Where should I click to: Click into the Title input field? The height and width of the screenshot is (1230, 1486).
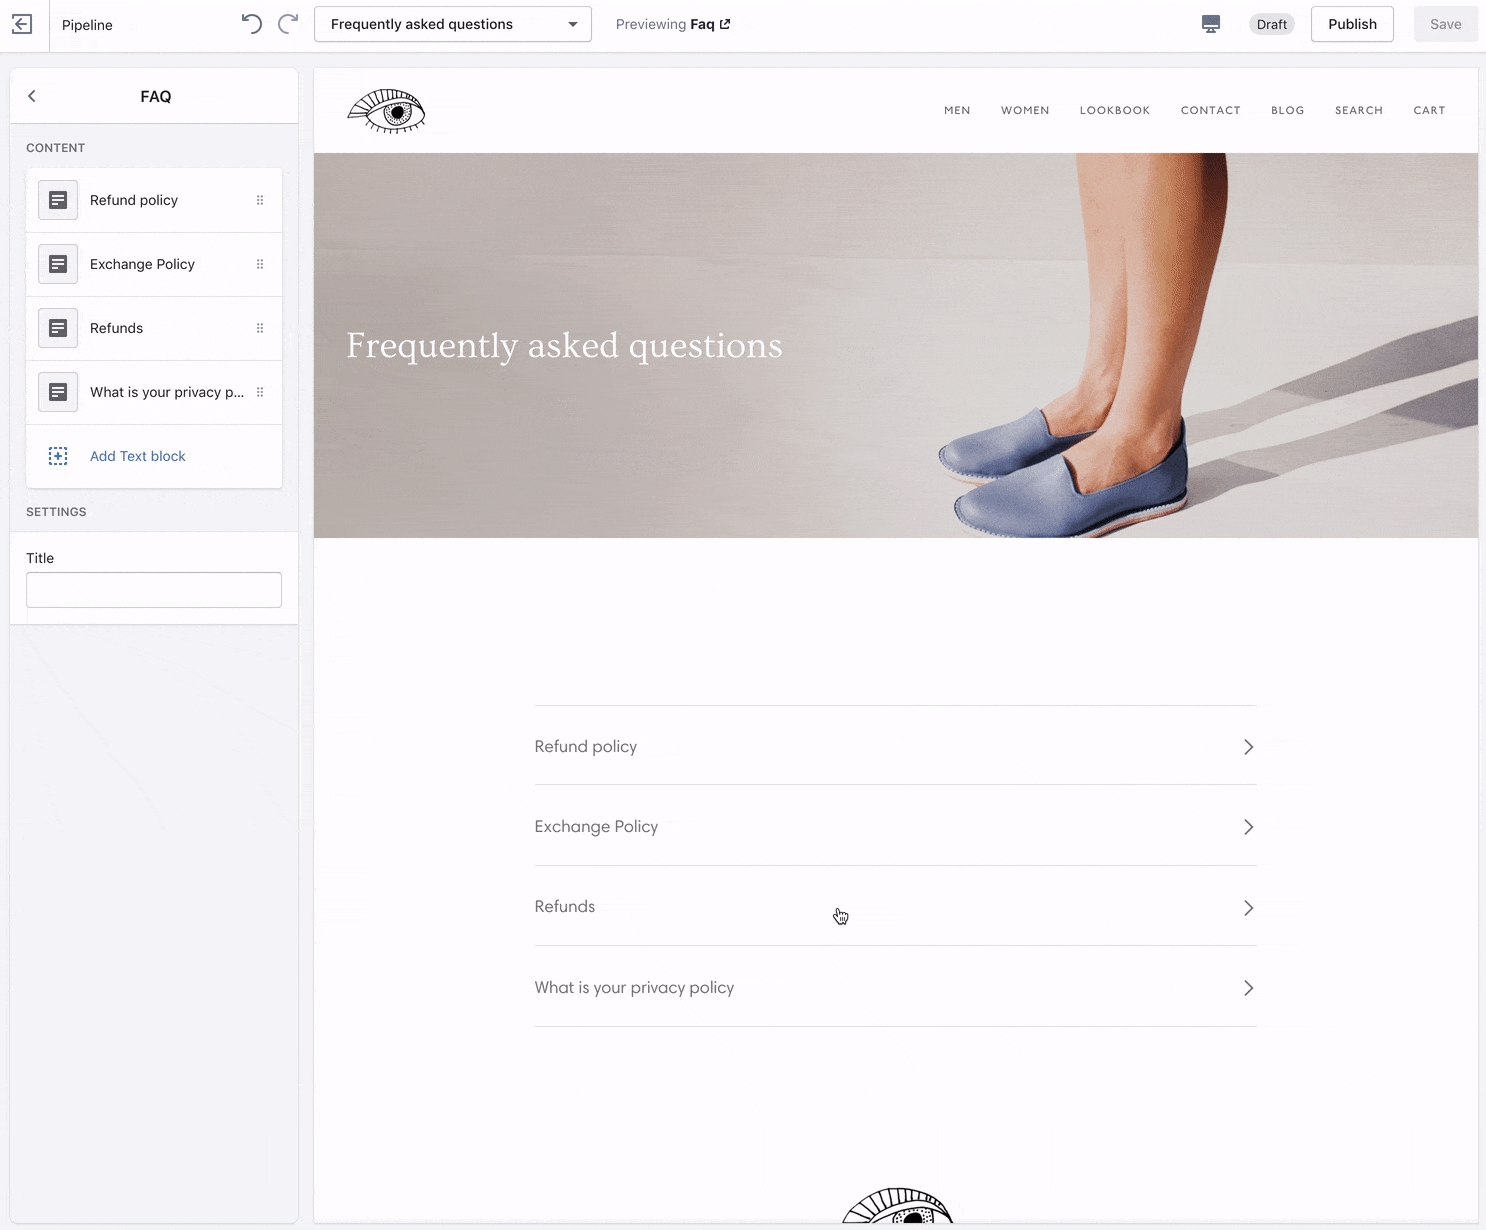click(x=154, y=590)
